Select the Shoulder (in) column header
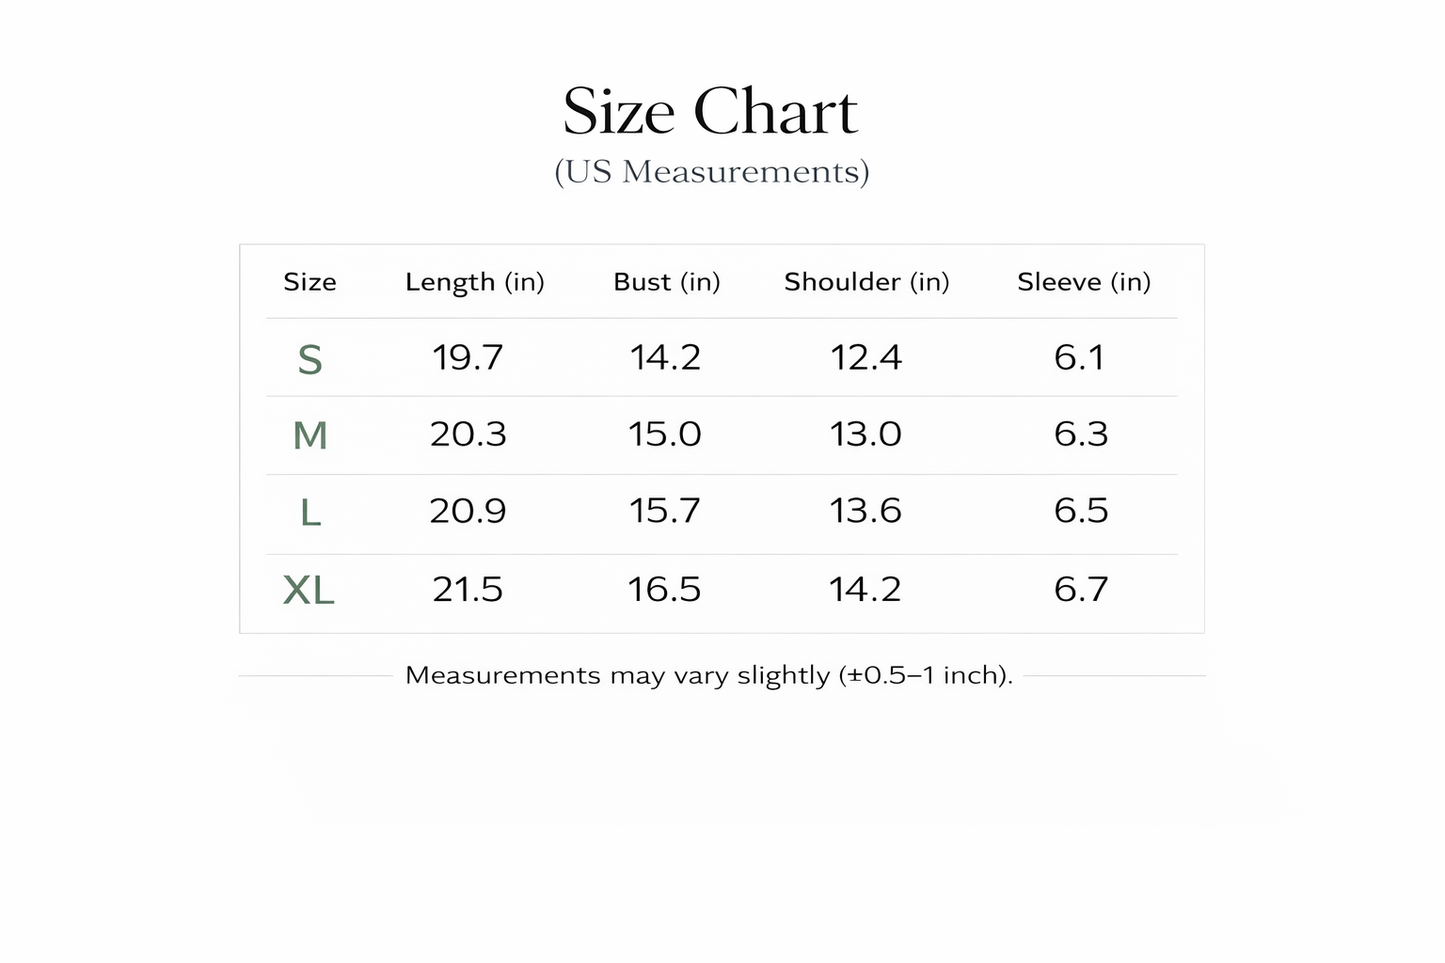The width and height of the screenshot is (1445, 963). (x=867, y=283)
